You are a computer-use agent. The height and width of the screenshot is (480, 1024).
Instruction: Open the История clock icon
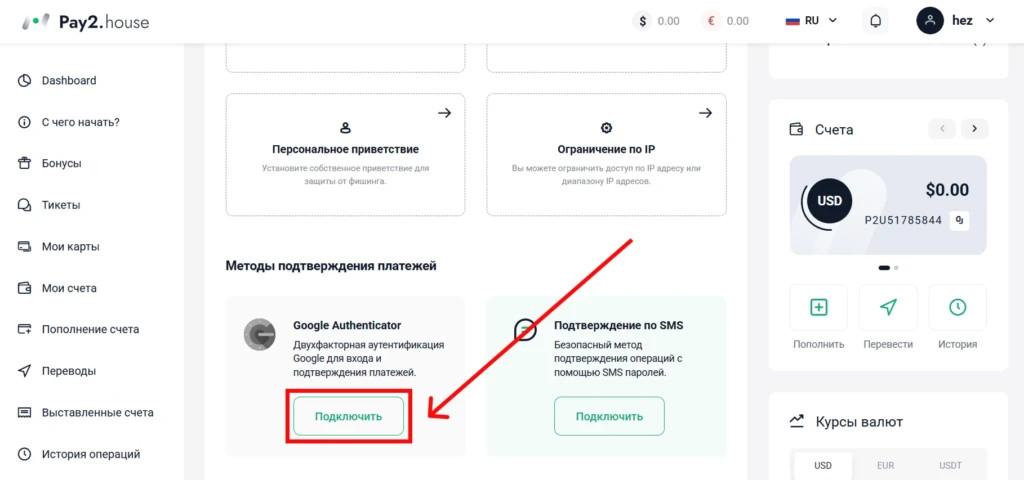tap(957, 308)
